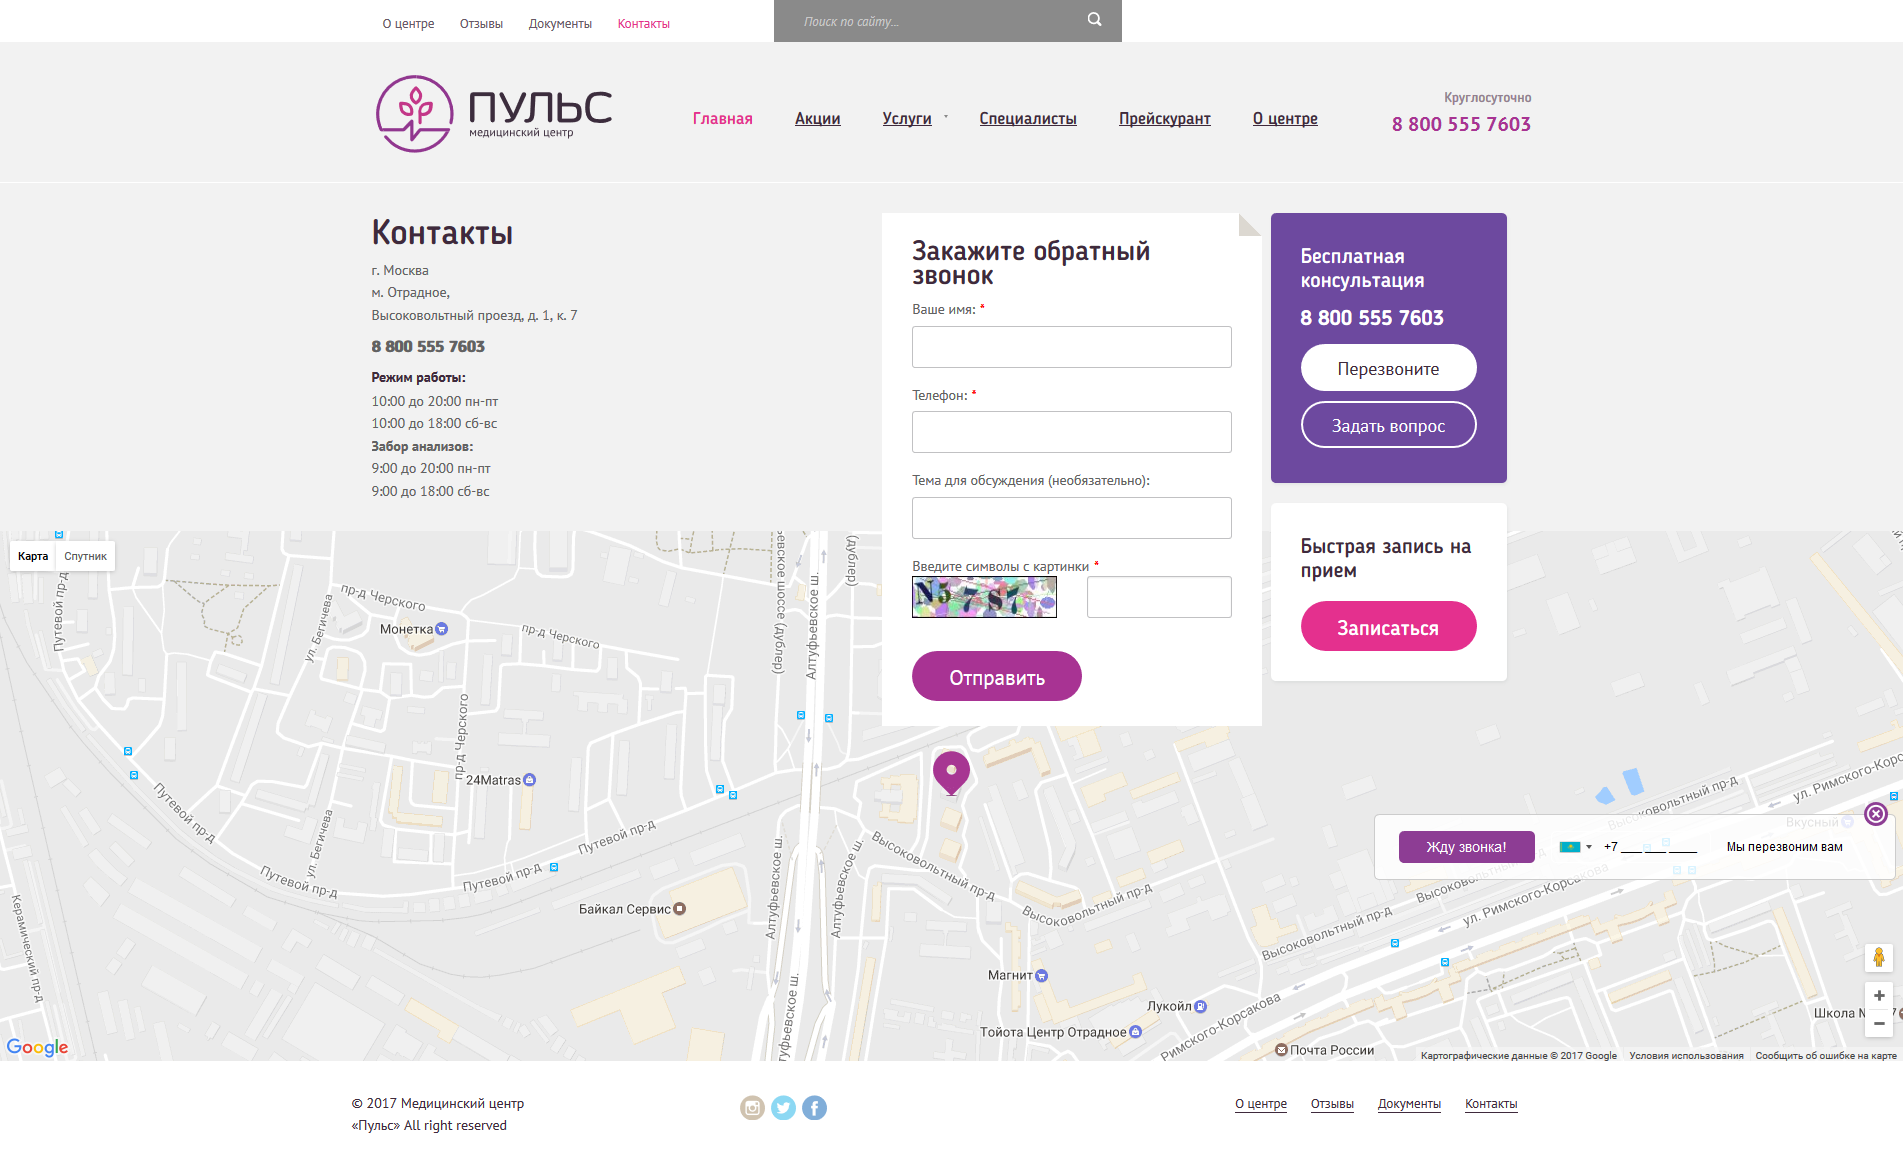Focus the Ваше имя input field
This screenshot has height=1161, width=1903.
pyautogui.click(x=1072, y=347)
